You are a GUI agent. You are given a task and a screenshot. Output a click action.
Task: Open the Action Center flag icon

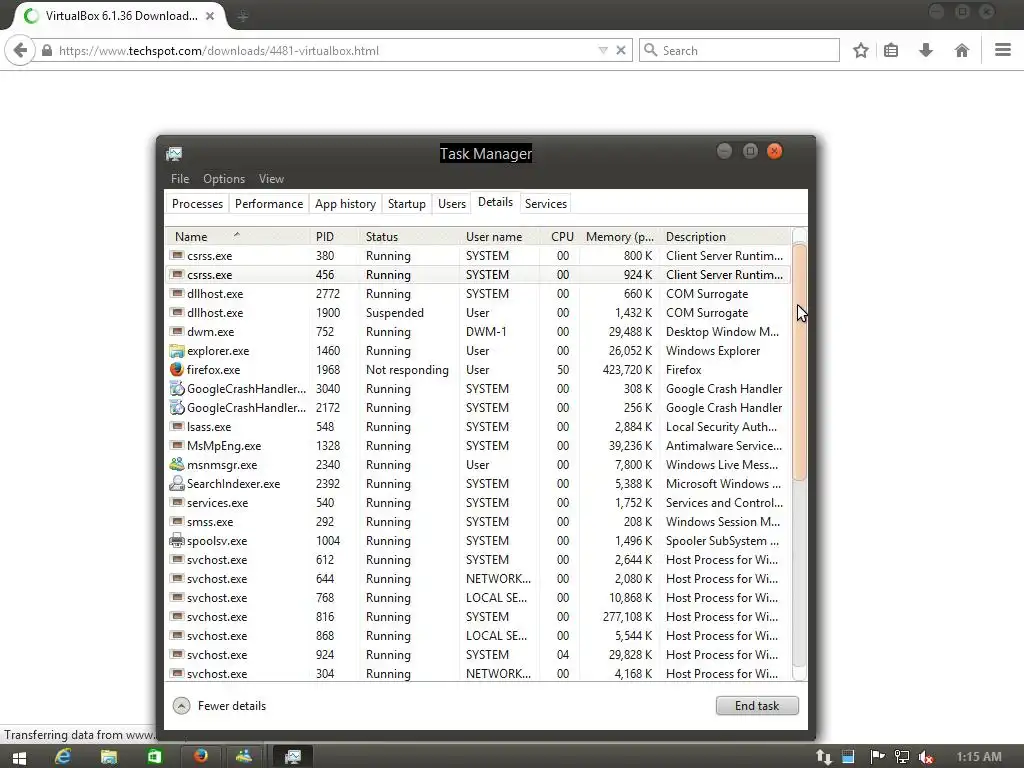click(876, 757)
